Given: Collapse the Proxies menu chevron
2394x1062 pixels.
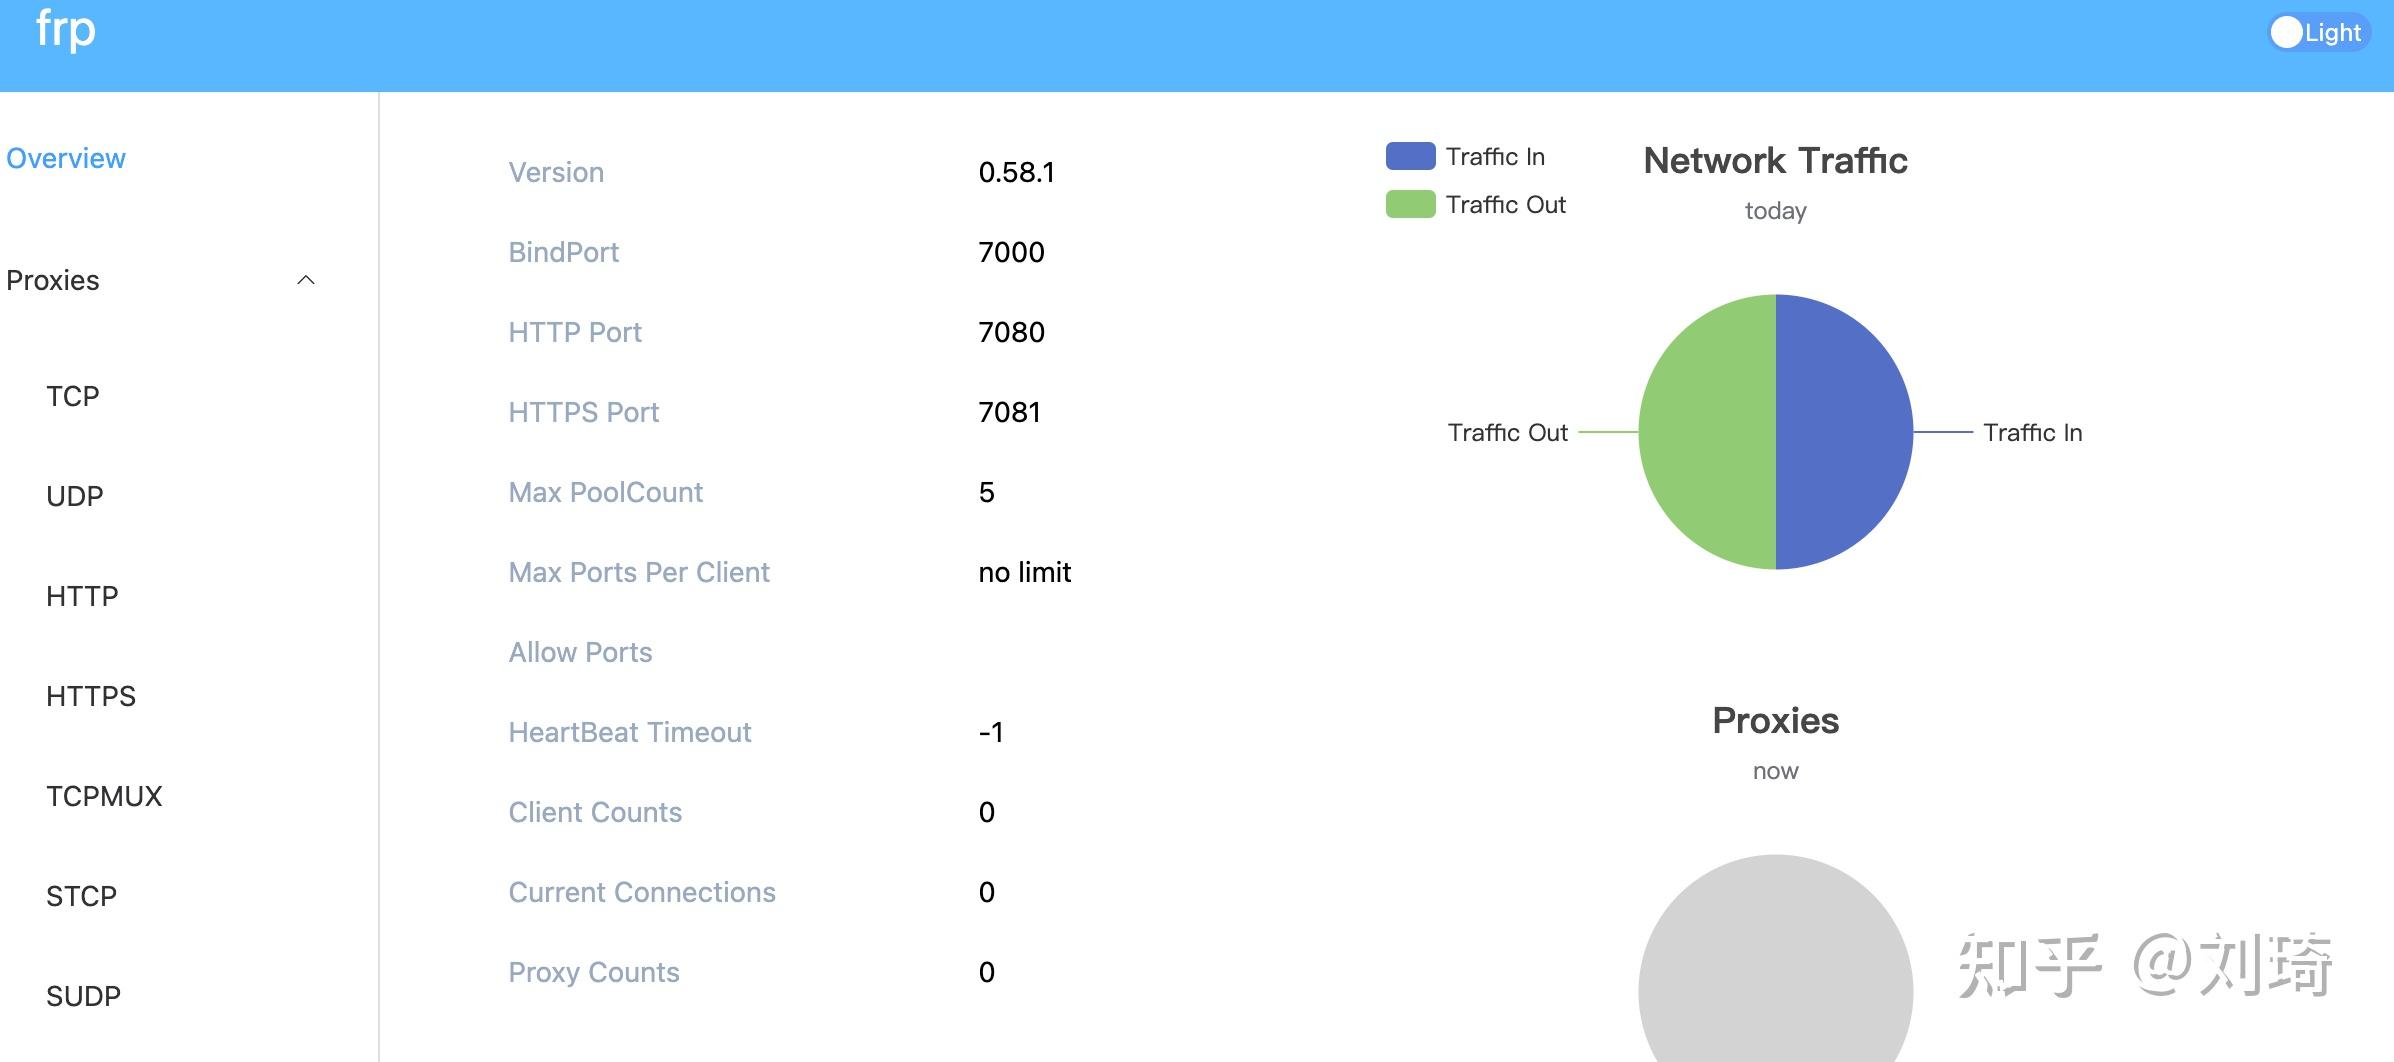Looking at the screenshot, I should click(306, 280).
